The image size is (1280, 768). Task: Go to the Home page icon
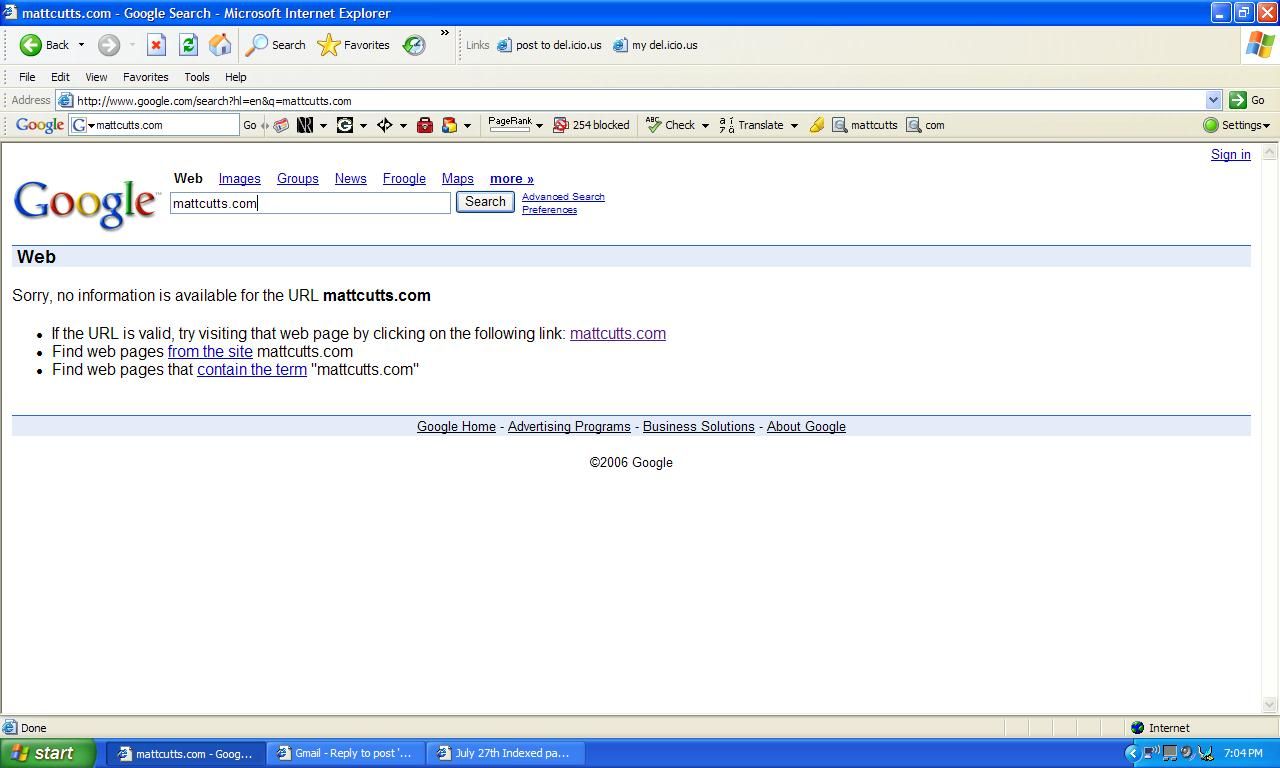220,45
